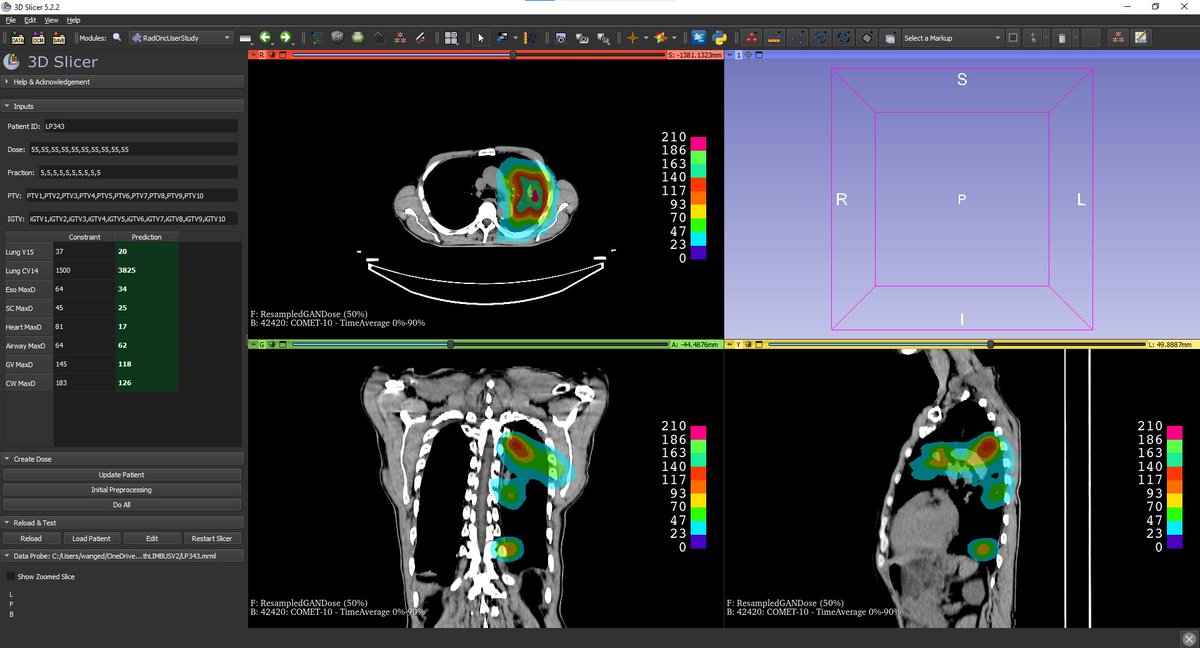1200x648 pixels.
Task: Open the Volumes cube module icon
Action: (338, 37)
